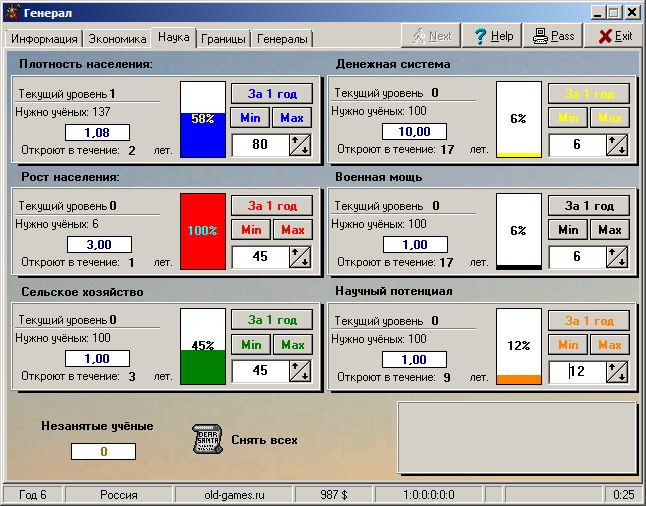The height and width of the screenshot is (506, 646).
Task: Switch to the Экономика tab
Action: 117,39
